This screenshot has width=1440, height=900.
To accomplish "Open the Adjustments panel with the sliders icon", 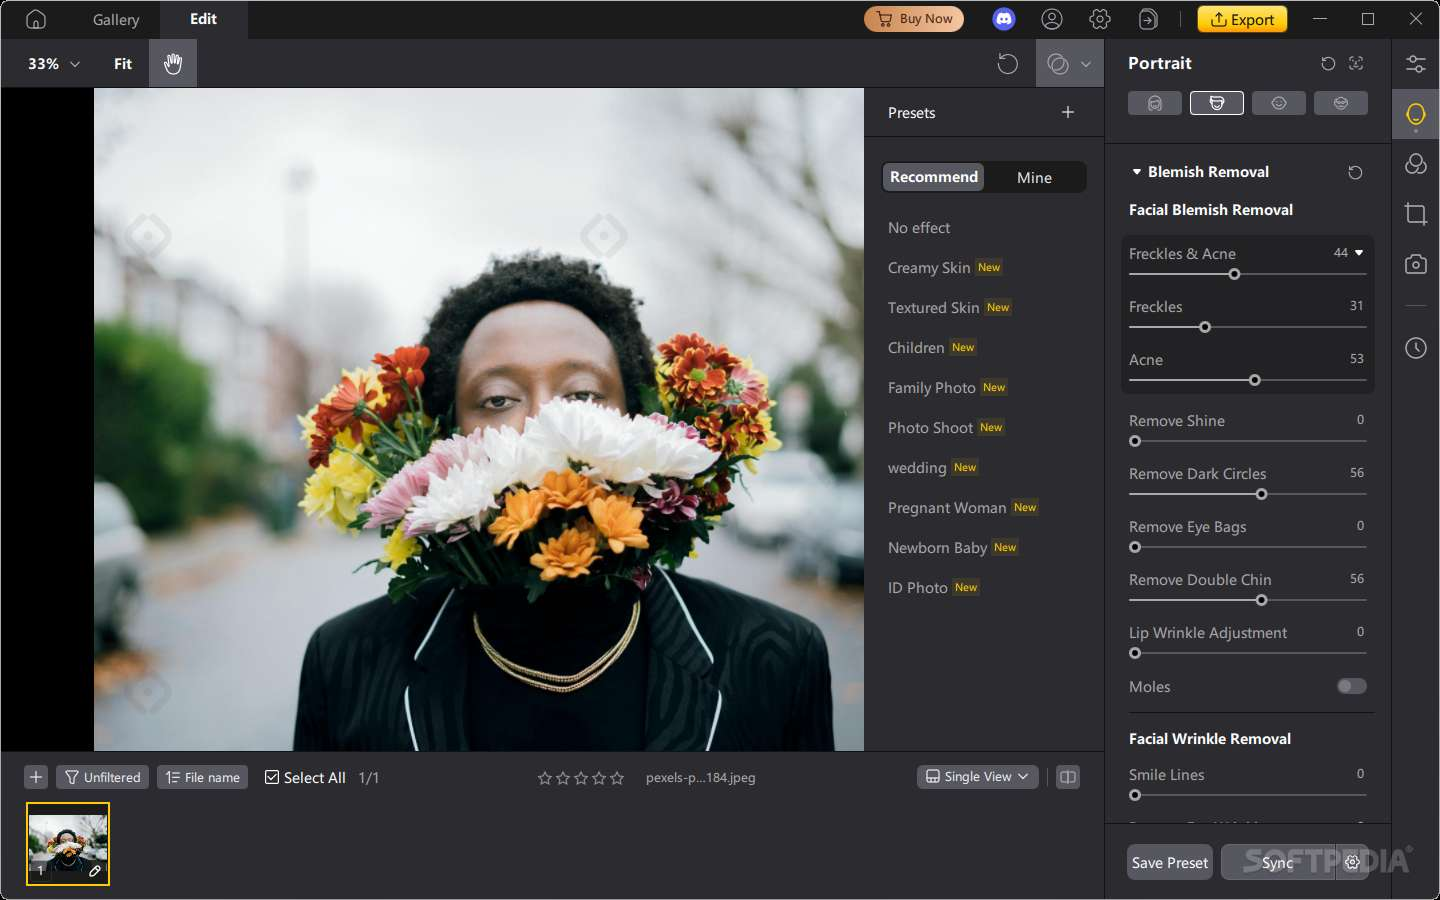I will [x=1415, y=63].
